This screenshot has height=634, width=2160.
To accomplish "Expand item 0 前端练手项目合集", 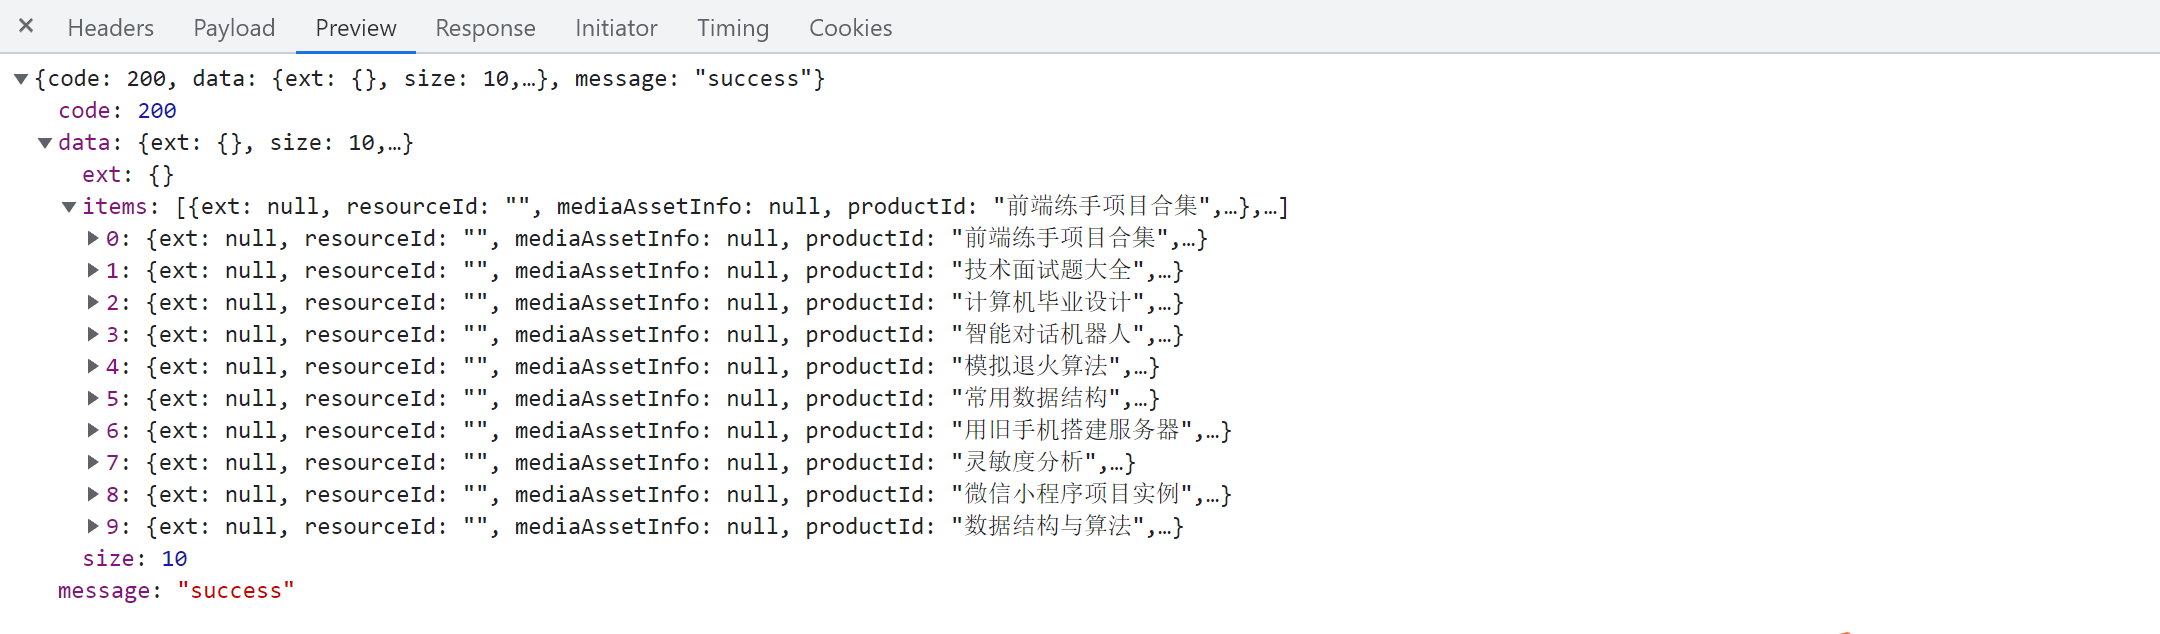I will coord(93,238).
